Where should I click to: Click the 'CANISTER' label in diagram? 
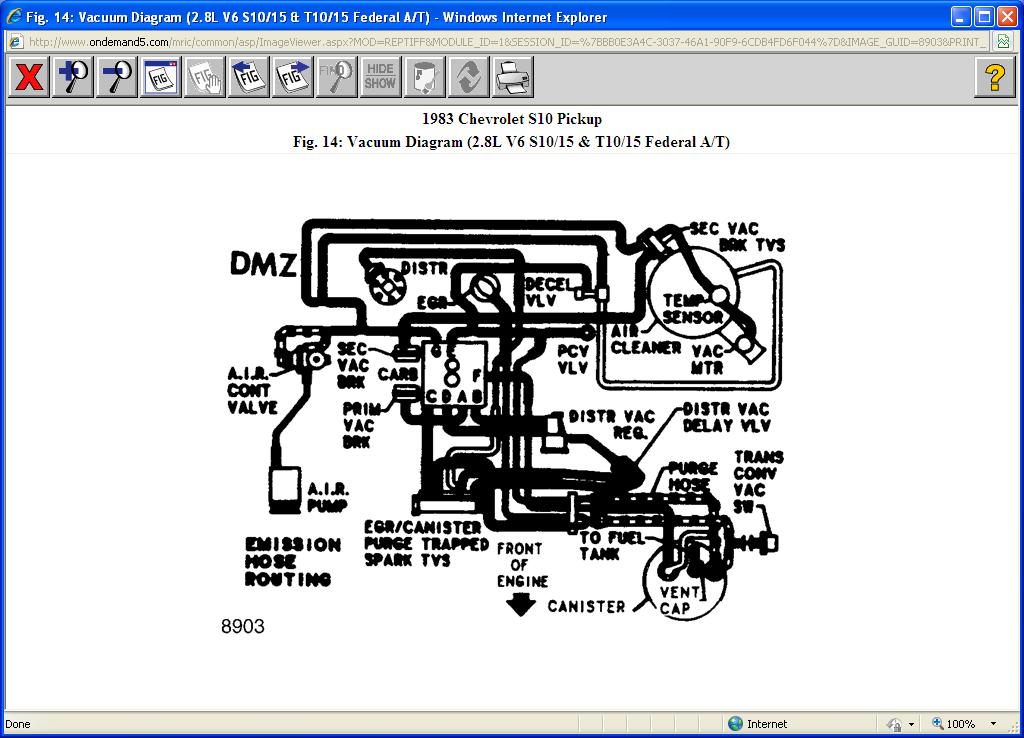point(586,607)
